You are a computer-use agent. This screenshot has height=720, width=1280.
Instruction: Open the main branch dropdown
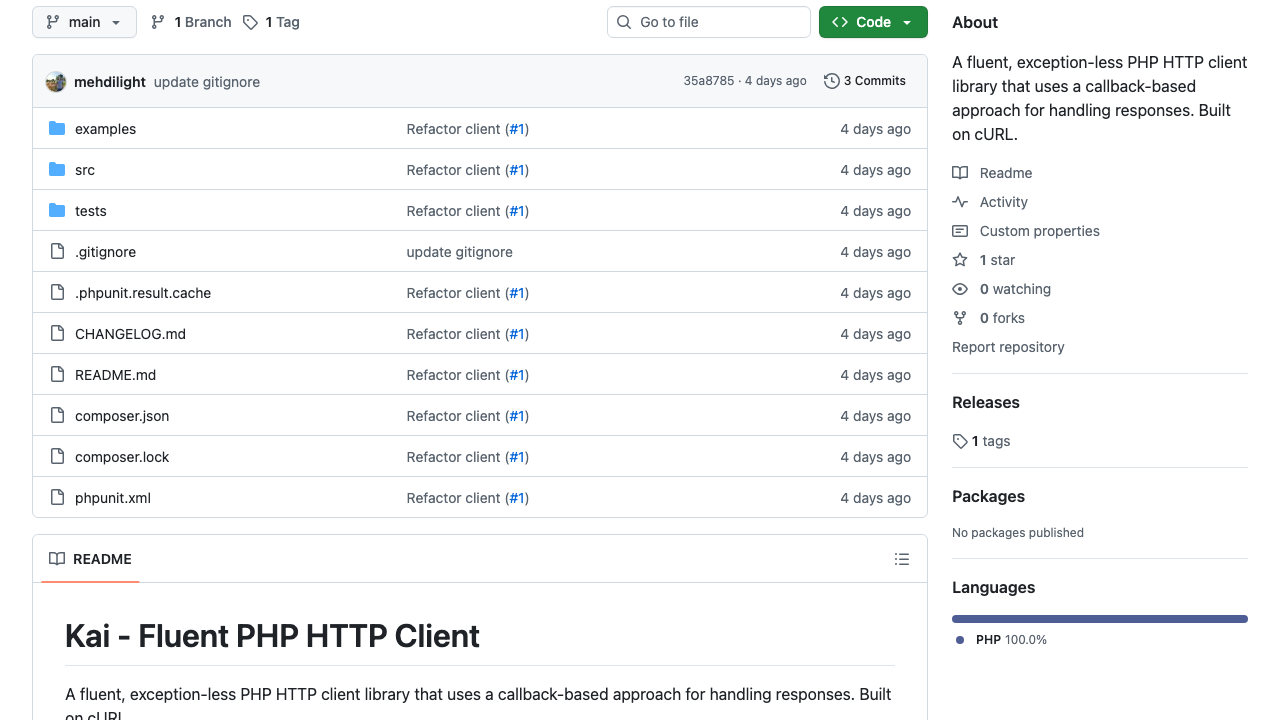(84, 21)
